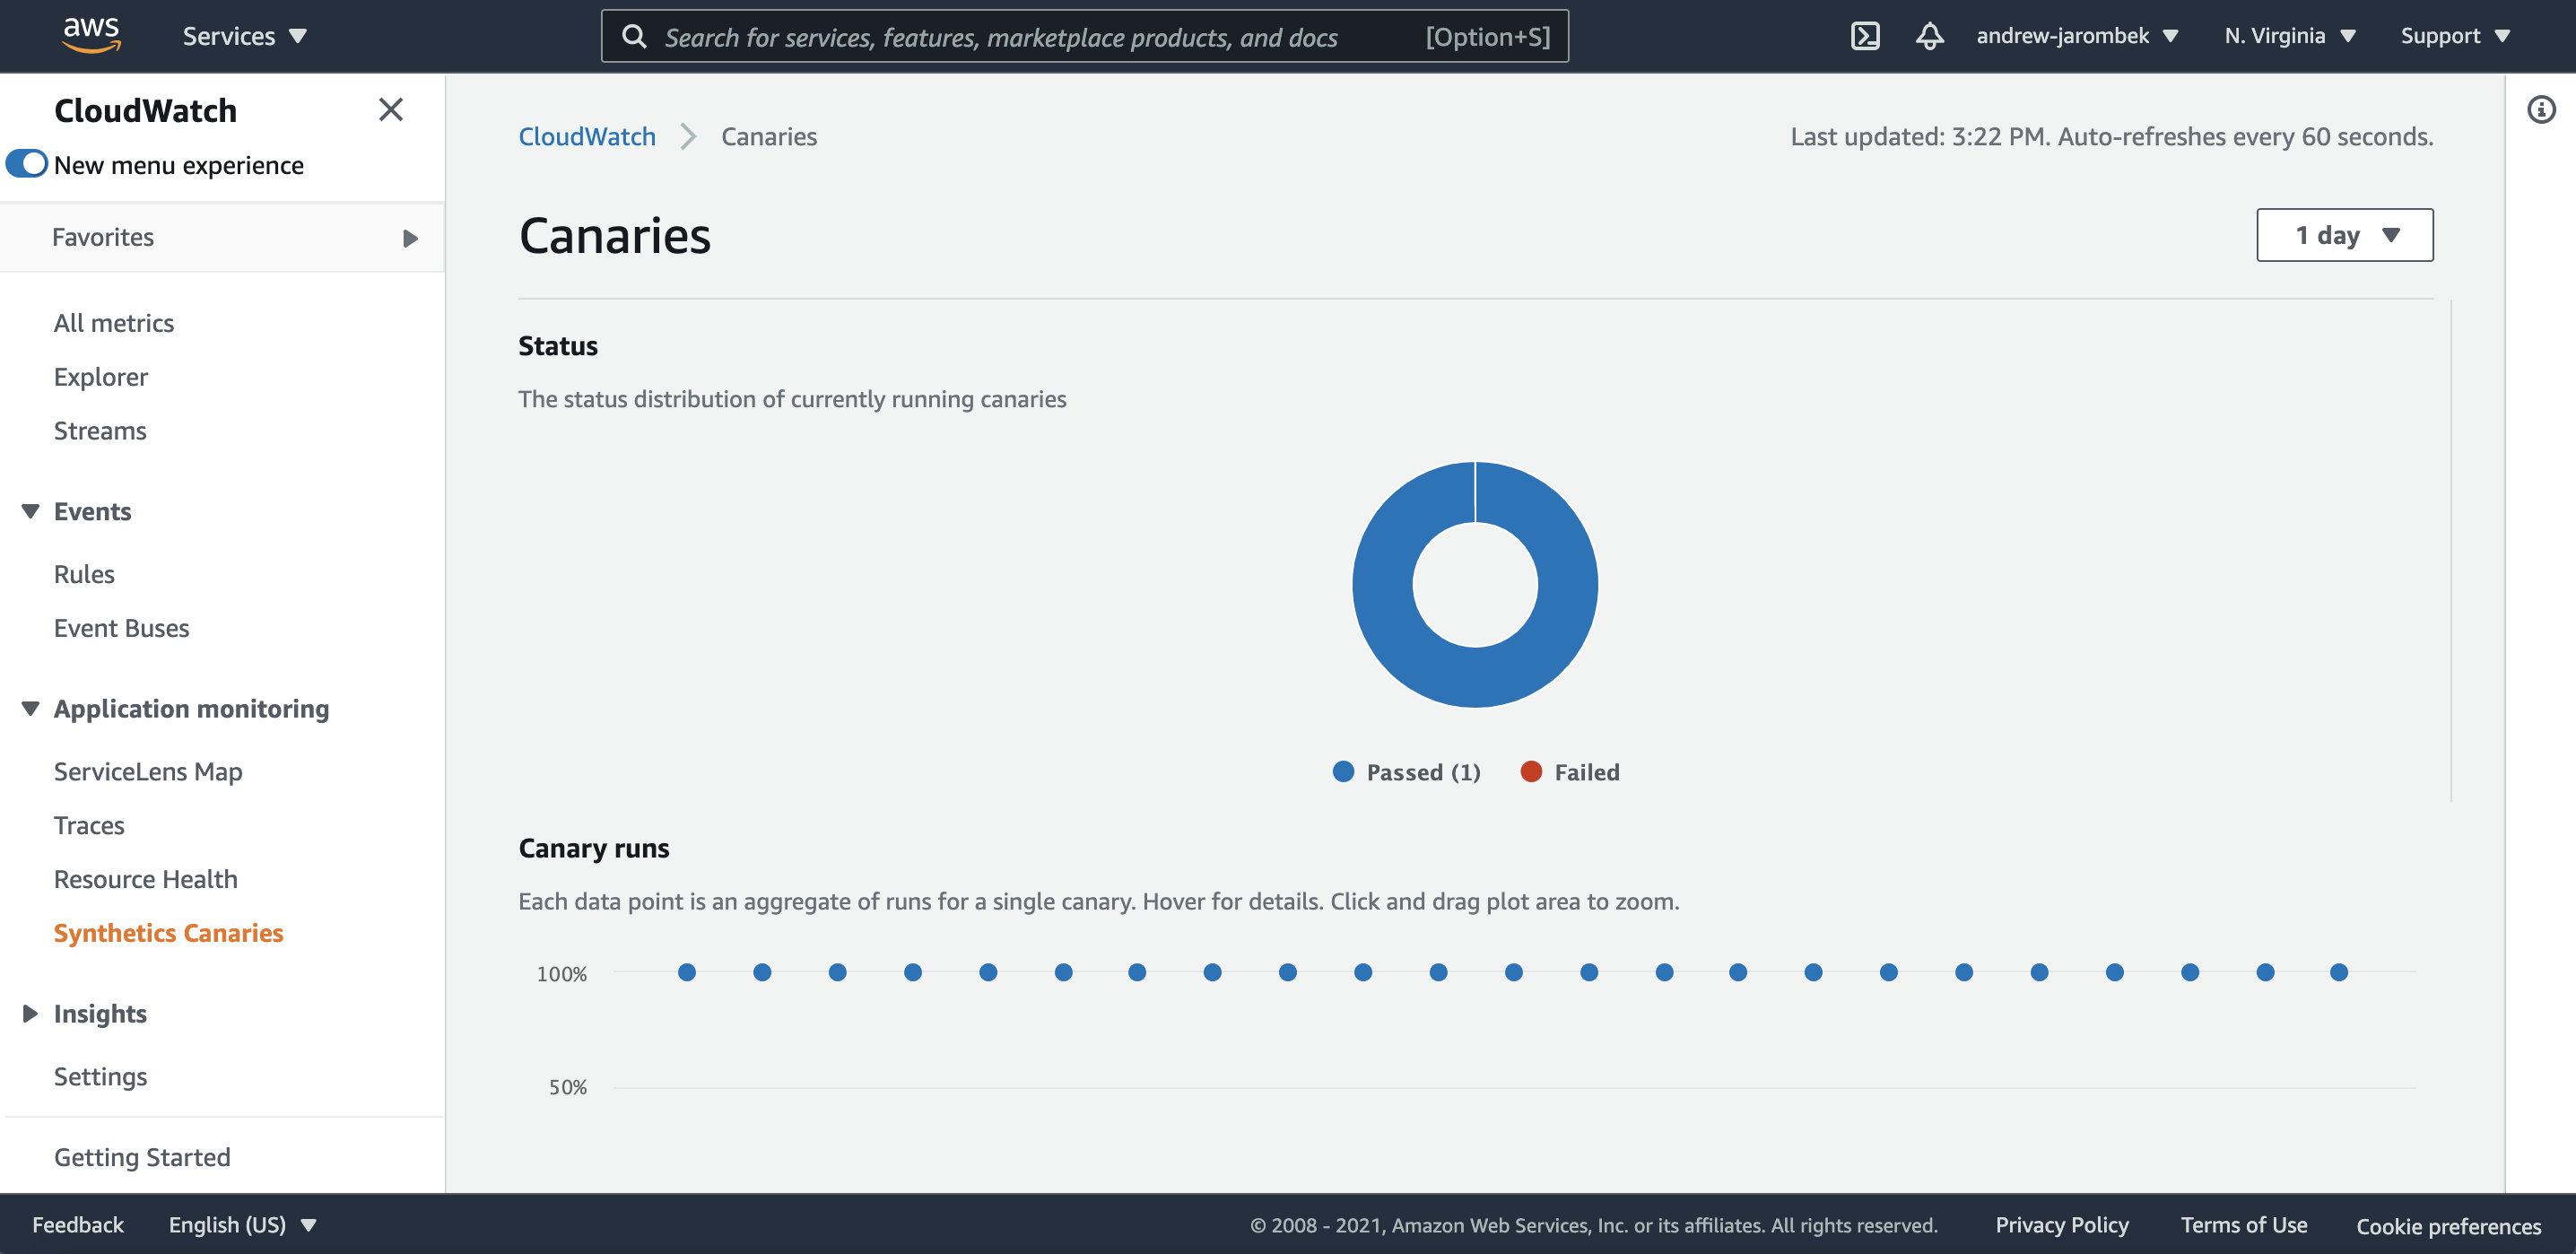Open the Services dropdown menu

point(244,36)
